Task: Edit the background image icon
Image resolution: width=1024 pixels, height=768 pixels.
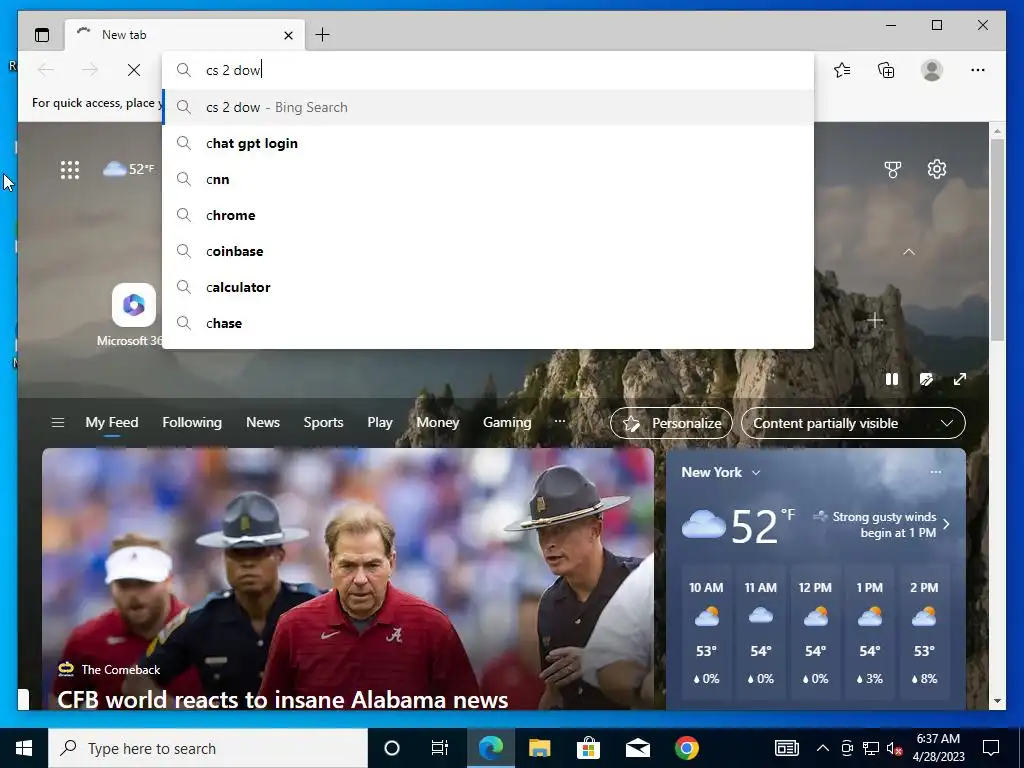Action: (926, 379)
